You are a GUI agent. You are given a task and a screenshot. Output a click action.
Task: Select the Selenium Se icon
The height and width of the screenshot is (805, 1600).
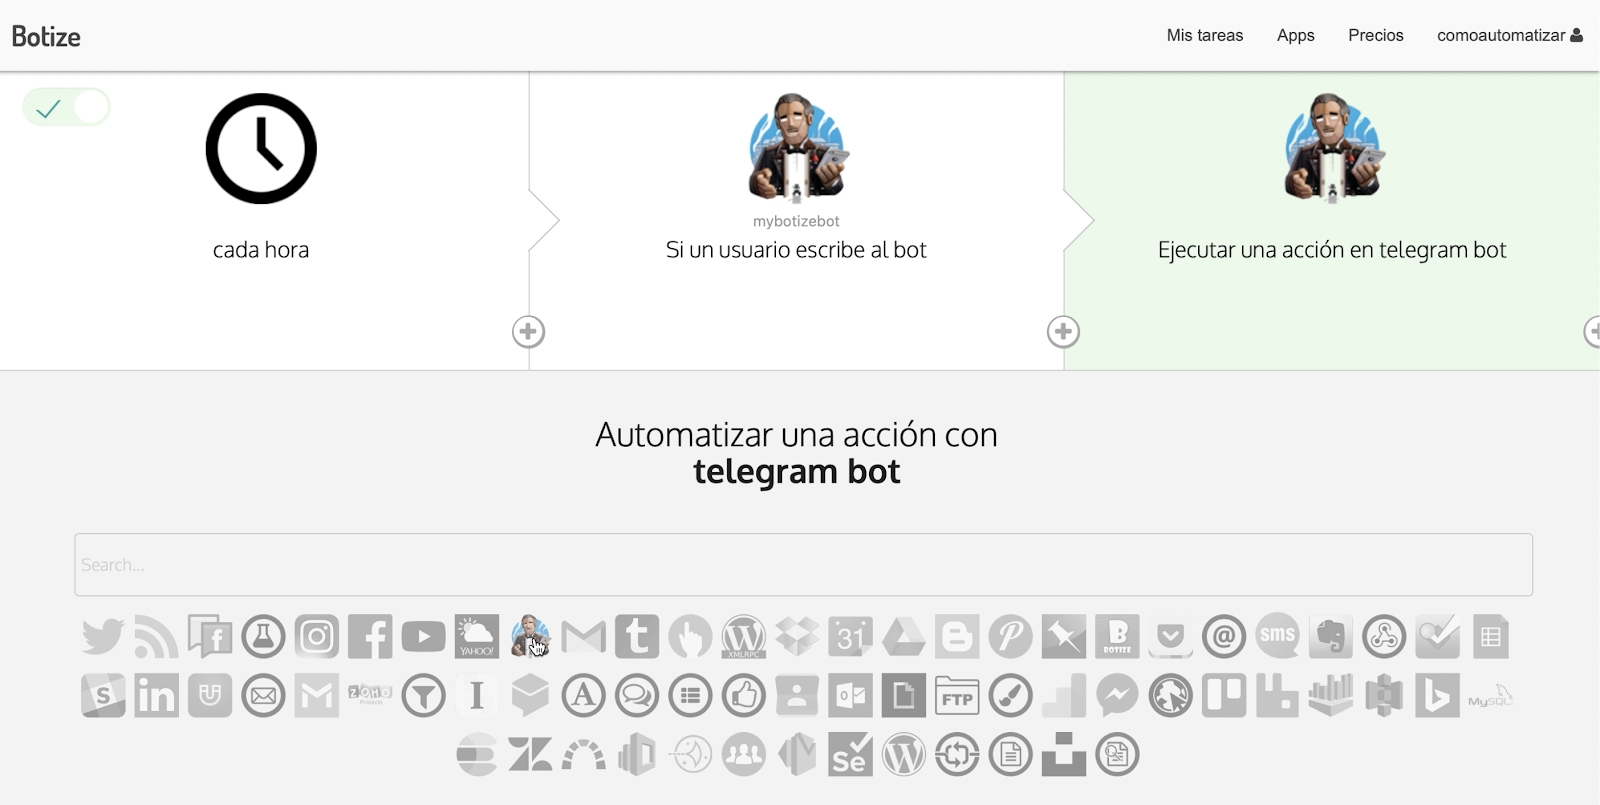[x=850, y=755]
